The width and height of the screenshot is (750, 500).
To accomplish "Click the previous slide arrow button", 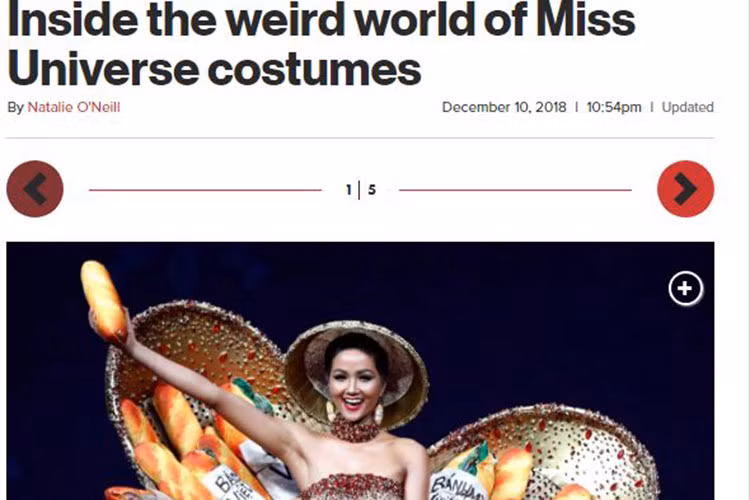I will [35, 189].
